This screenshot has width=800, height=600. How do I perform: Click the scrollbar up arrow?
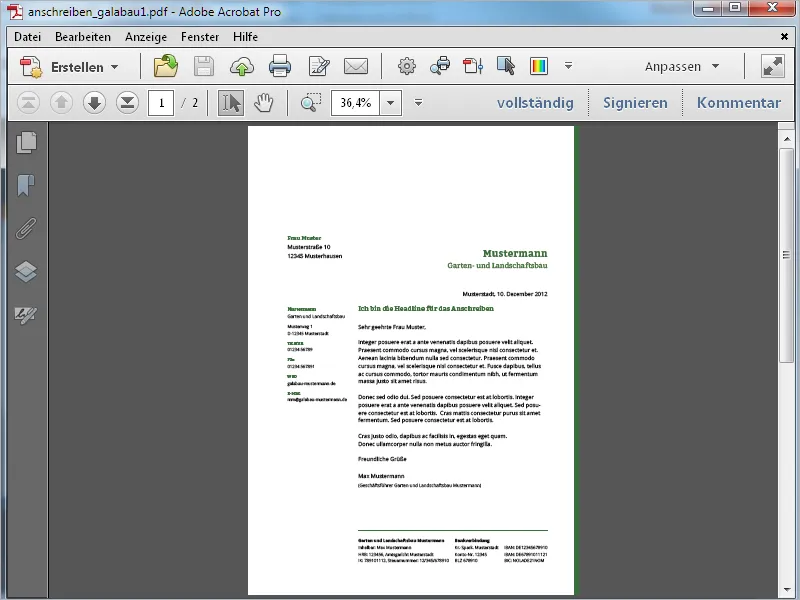point(786,138)
